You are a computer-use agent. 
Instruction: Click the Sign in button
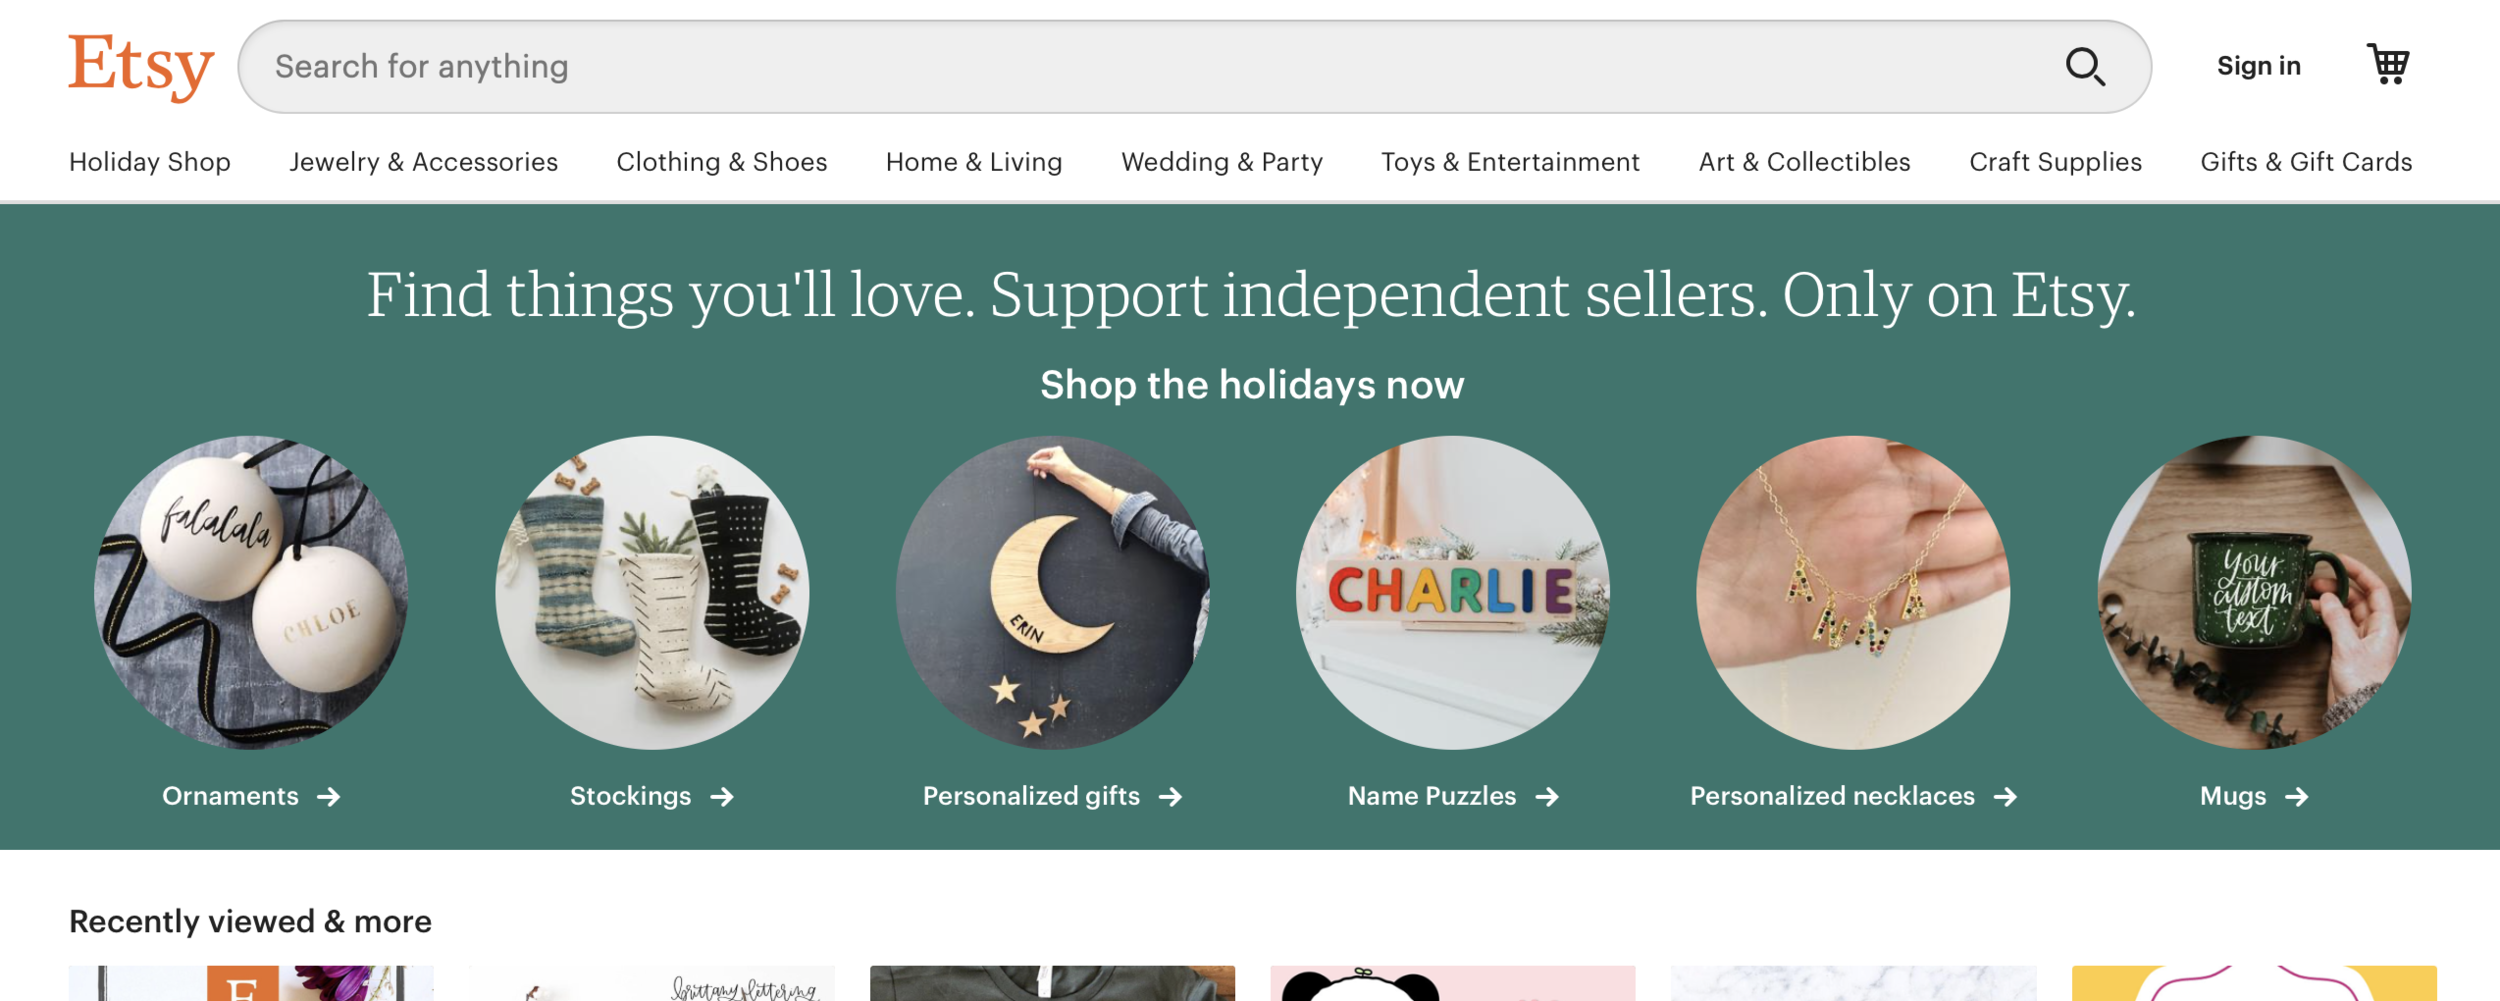[x=2258, y=64]
